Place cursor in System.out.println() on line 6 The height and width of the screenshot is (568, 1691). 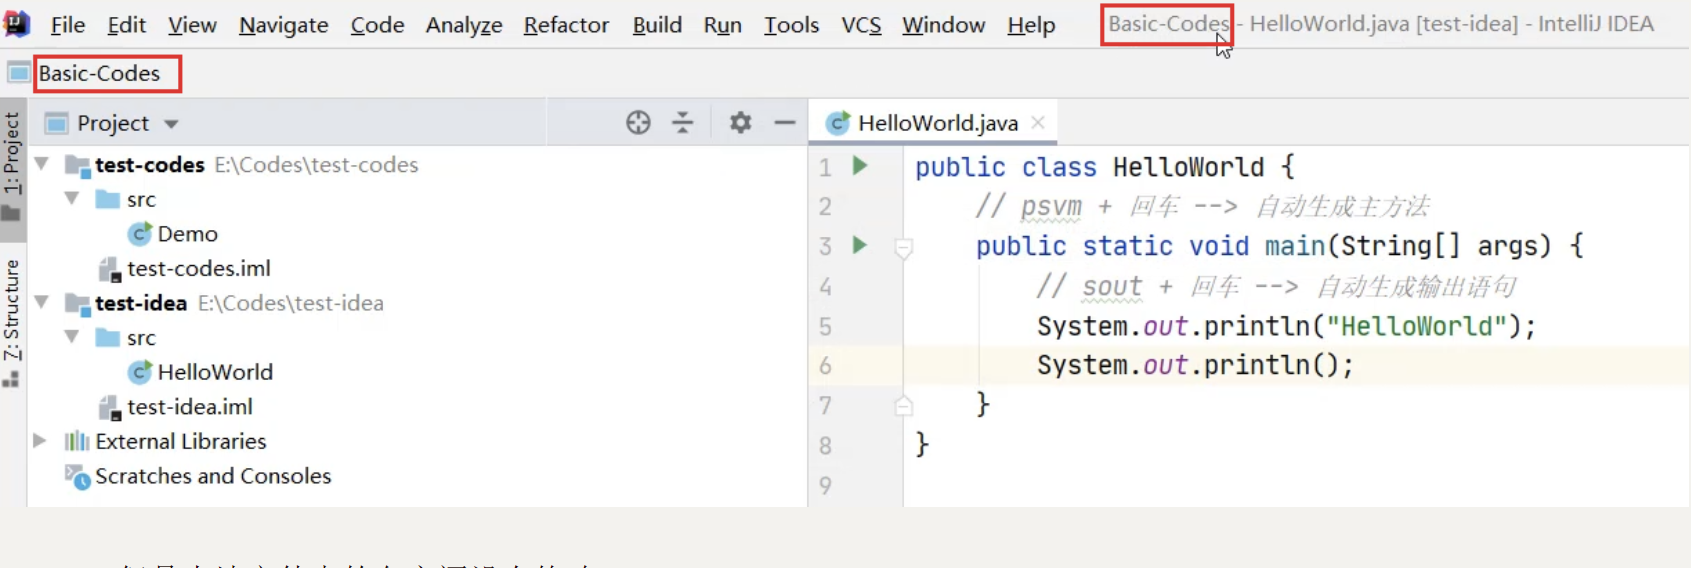tap(1195, 365)
